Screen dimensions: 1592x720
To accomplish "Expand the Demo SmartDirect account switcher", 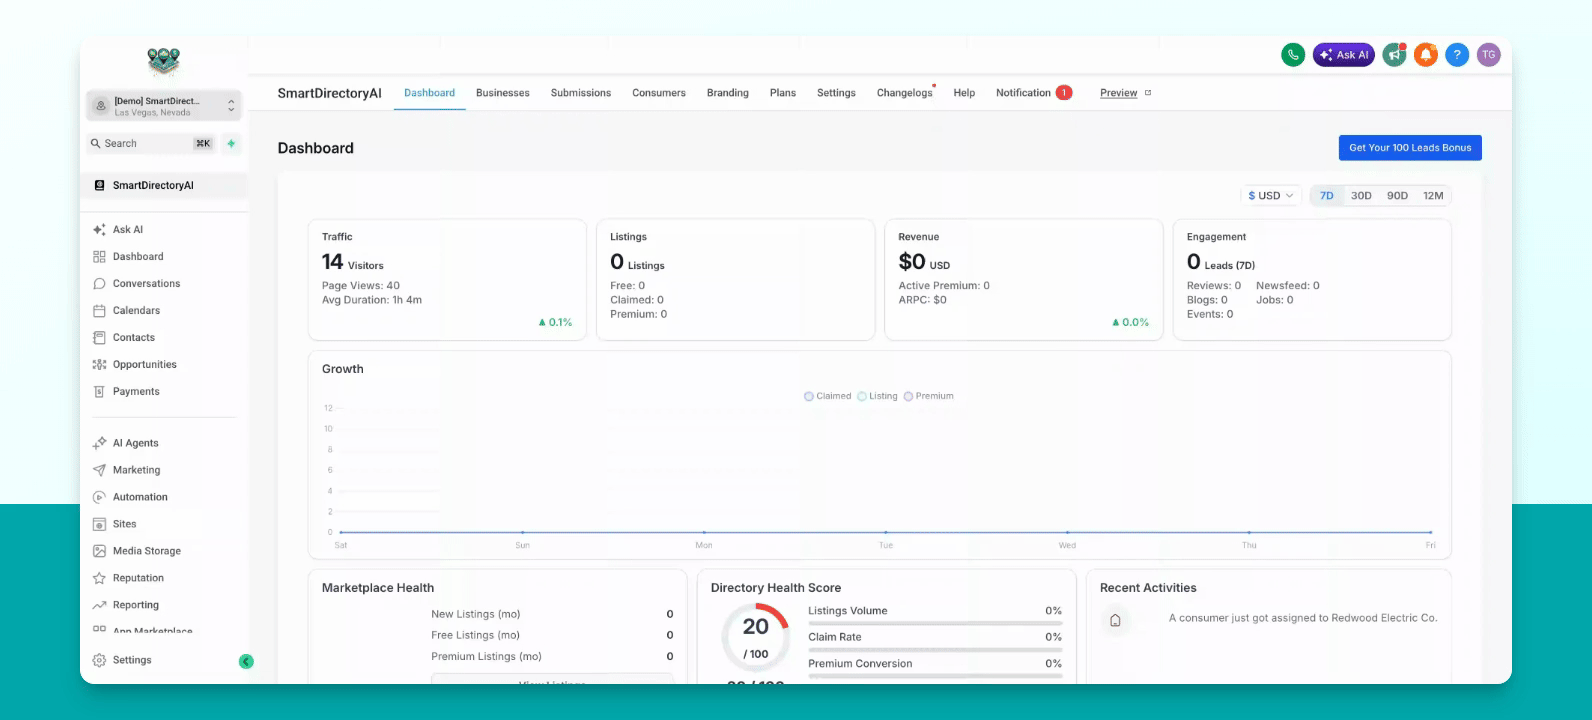I will (164, 105).
